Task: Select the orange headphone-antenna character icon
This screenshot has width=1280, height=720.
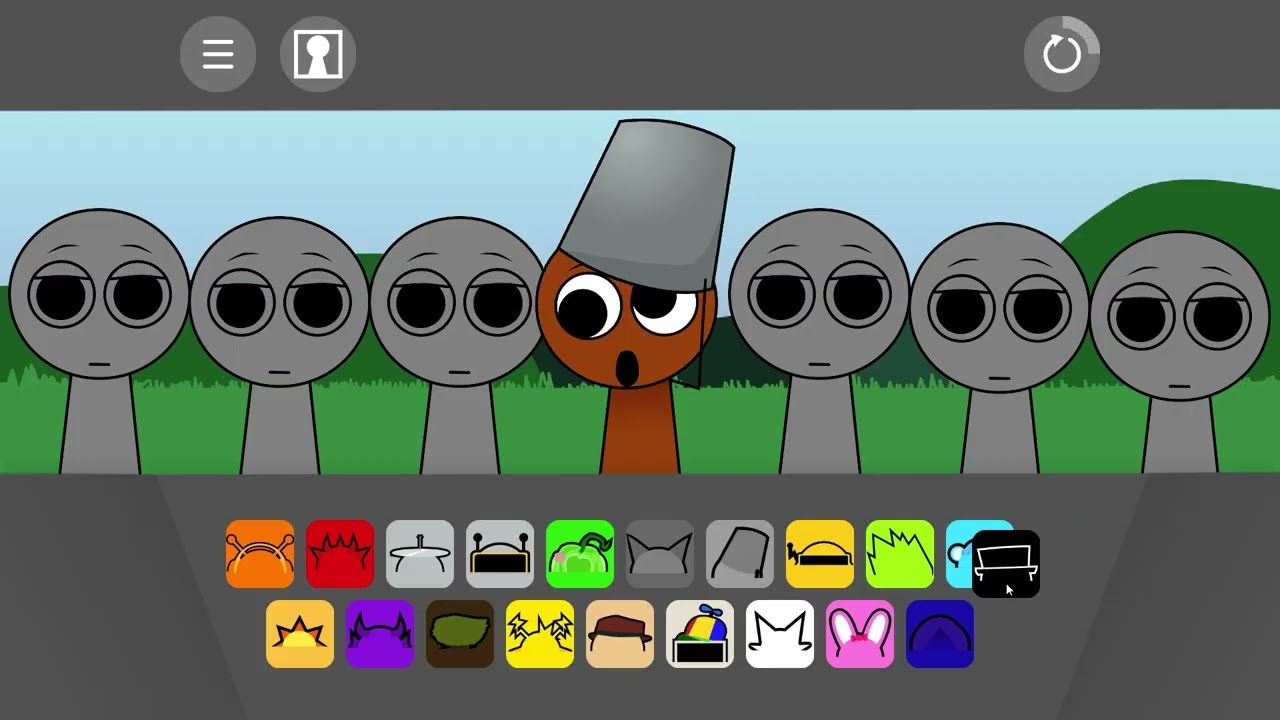Action: pos(260,554)
